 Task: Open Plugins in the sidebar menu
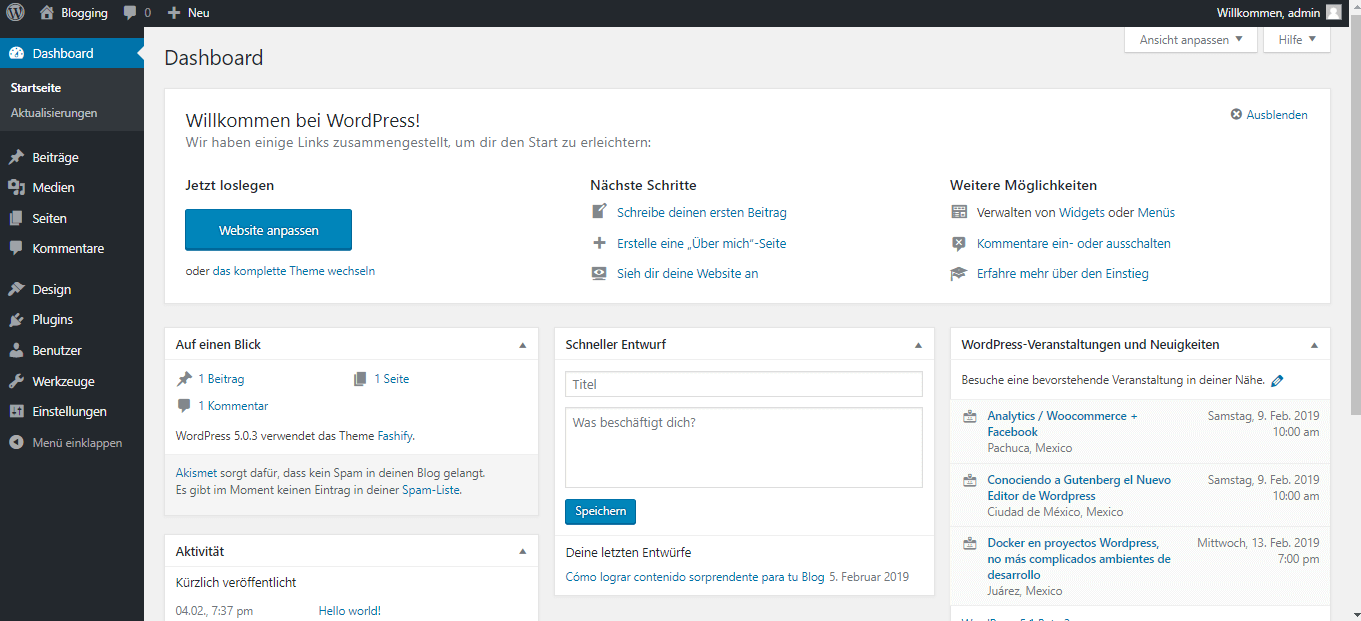tap(72, 320)
